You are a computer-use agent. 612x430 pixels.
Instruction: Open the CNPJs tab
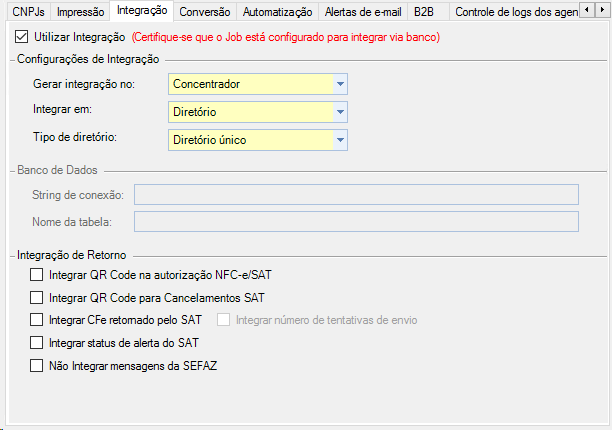(26, 12)
